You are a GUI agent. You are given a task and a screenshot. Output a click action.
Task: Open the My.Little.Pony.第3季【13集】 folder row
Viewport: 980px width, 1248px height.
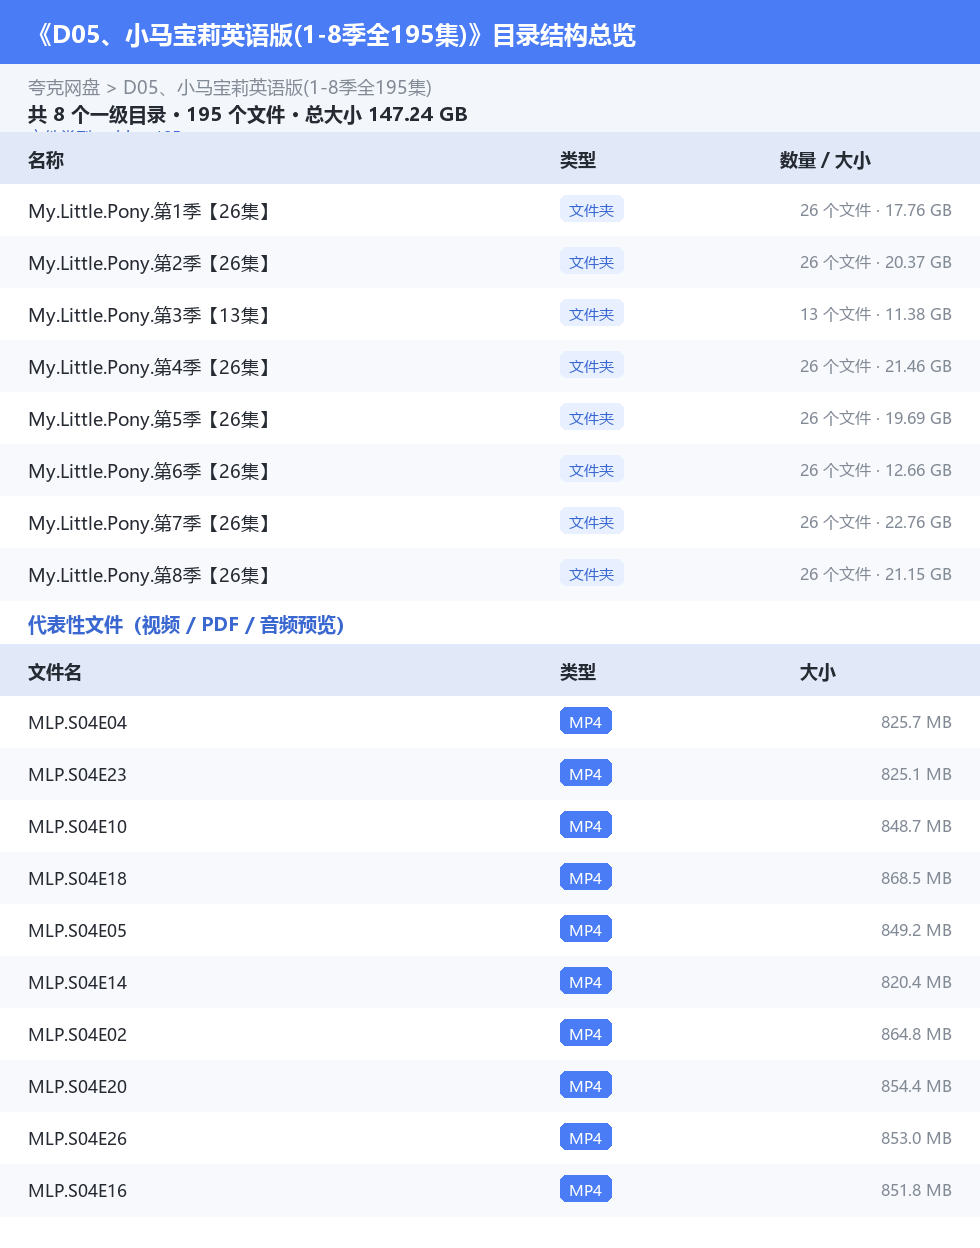tap(490, 314)
